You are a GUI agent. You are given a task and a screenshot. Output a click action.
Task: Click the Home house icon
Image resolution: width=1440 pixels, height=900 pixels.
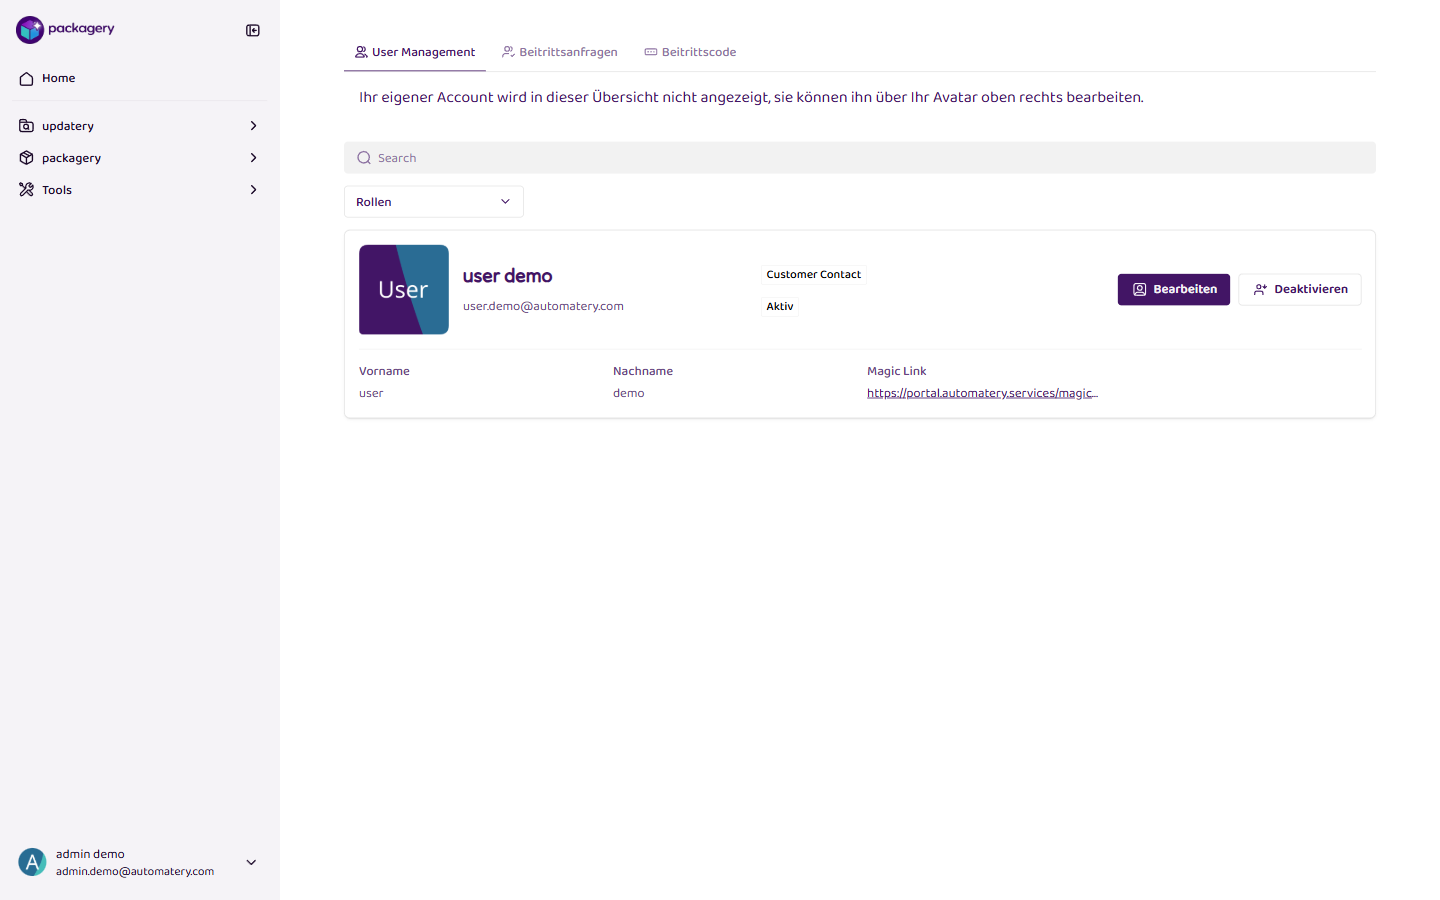[x=27, y=78]
